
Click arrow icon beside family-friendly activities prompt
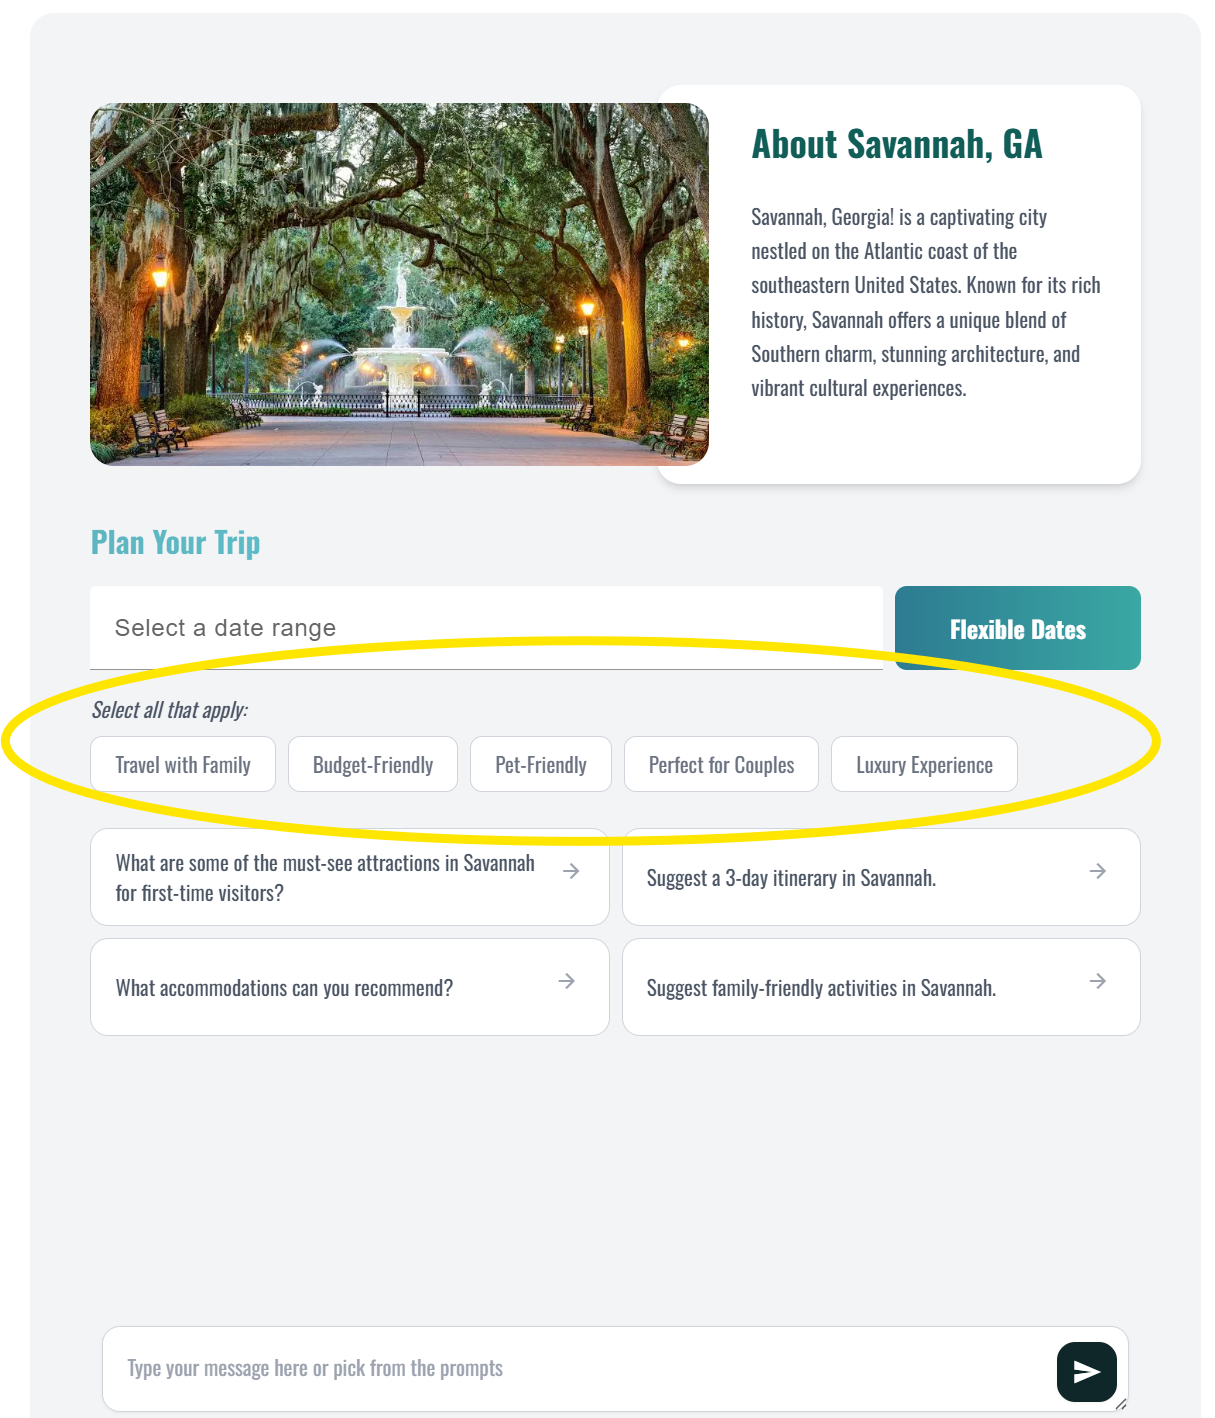[1097, 981]
